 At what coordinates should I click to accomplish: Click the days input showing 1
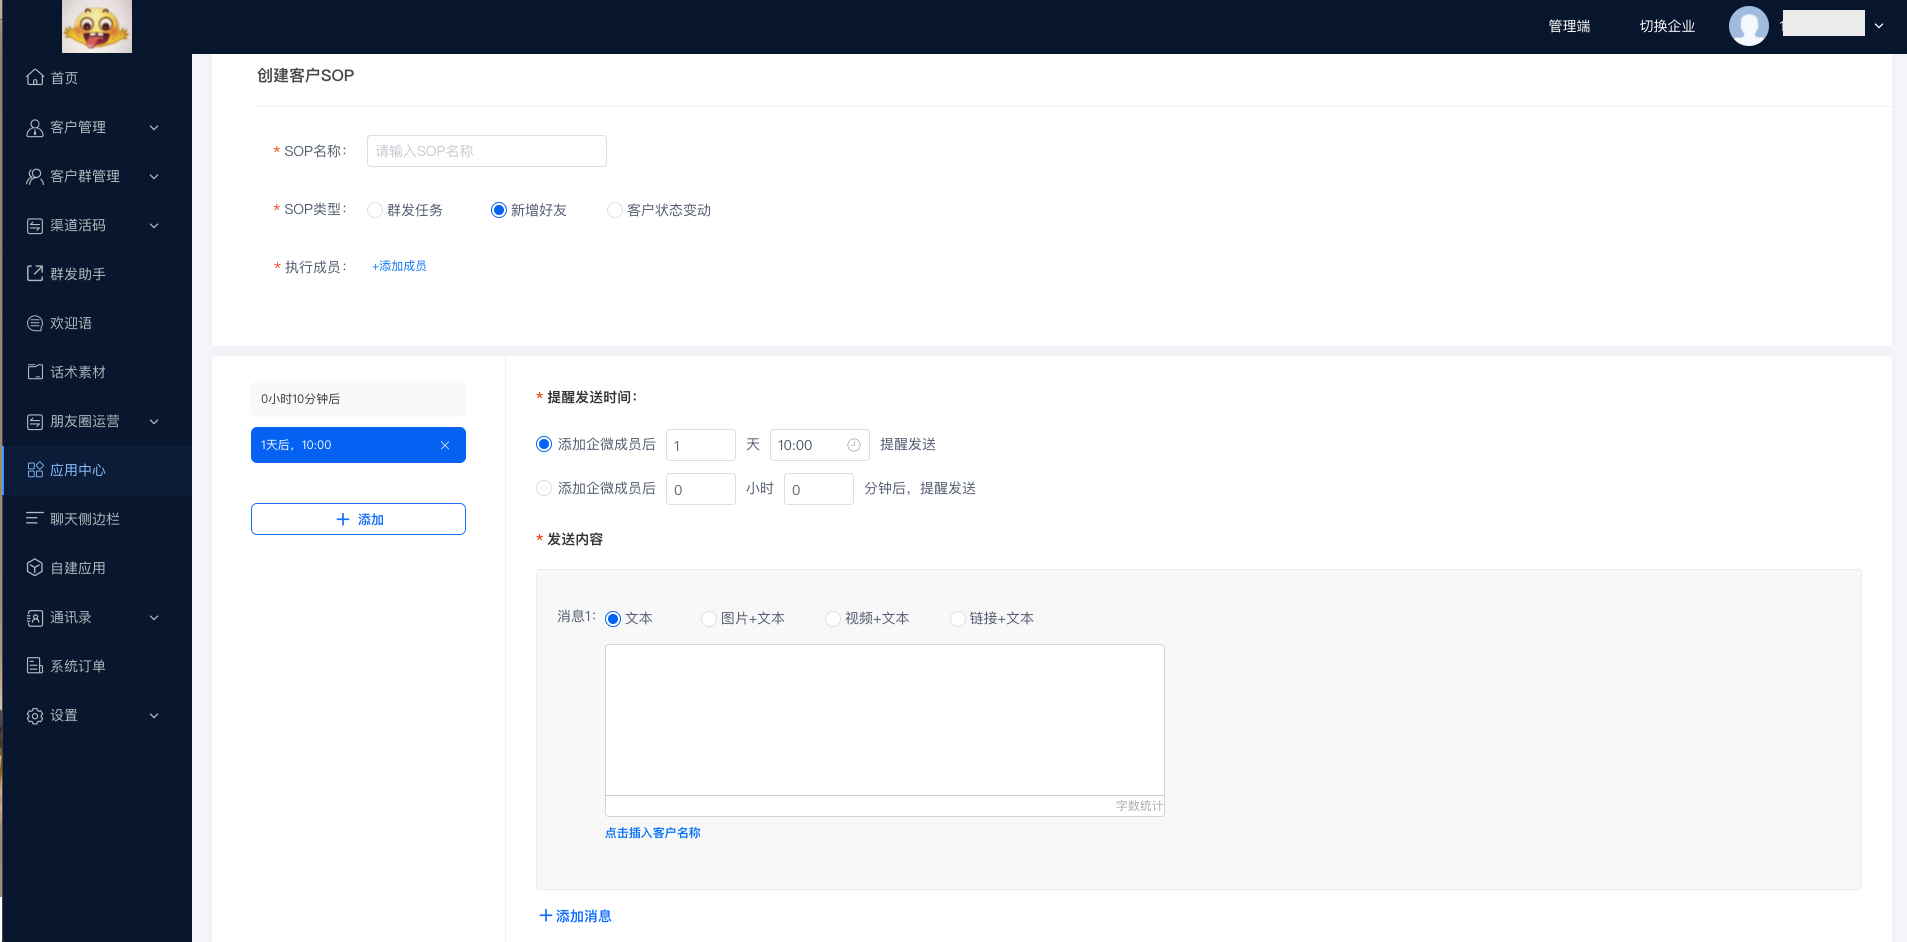(x=701, y=445)
